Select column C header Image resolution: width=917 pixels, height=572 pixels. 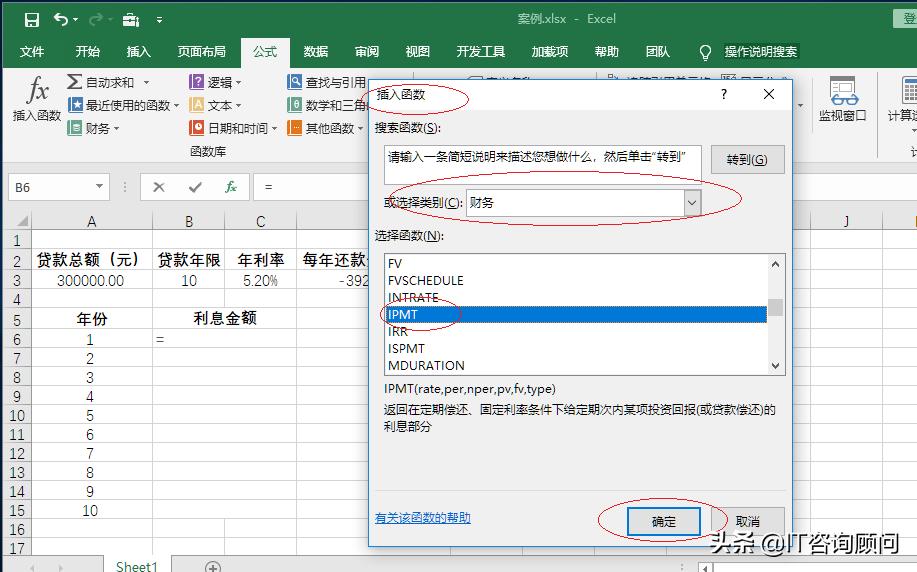point(261,222)
